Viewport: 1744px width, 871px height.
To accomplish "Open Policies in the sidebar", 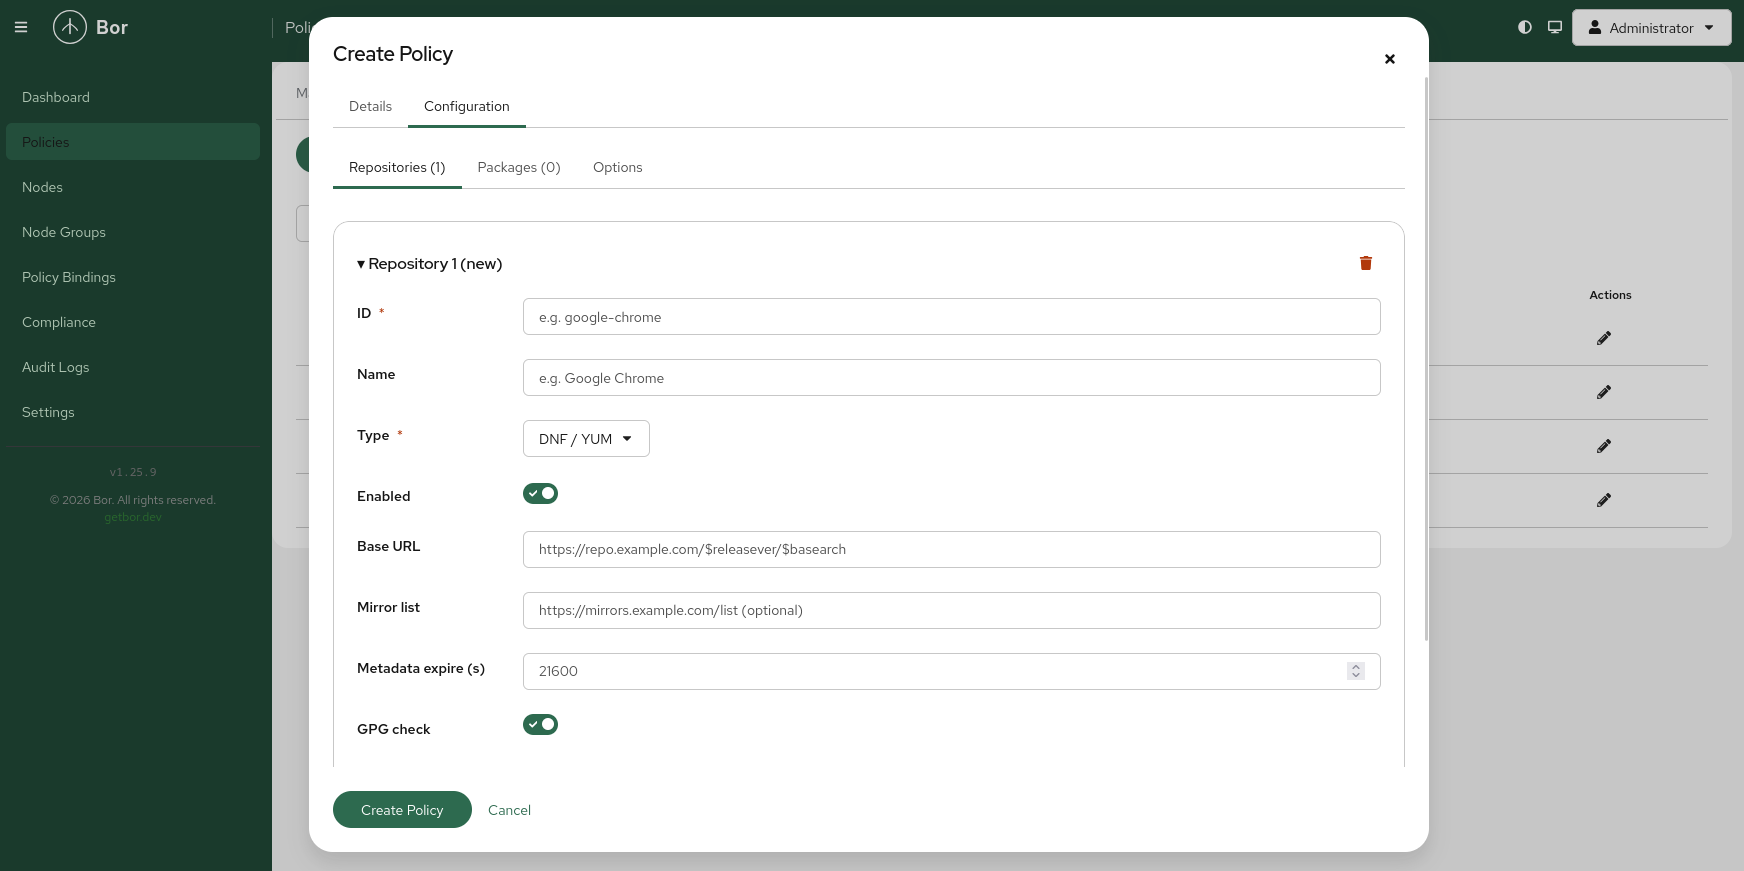I will click(133, 142).
